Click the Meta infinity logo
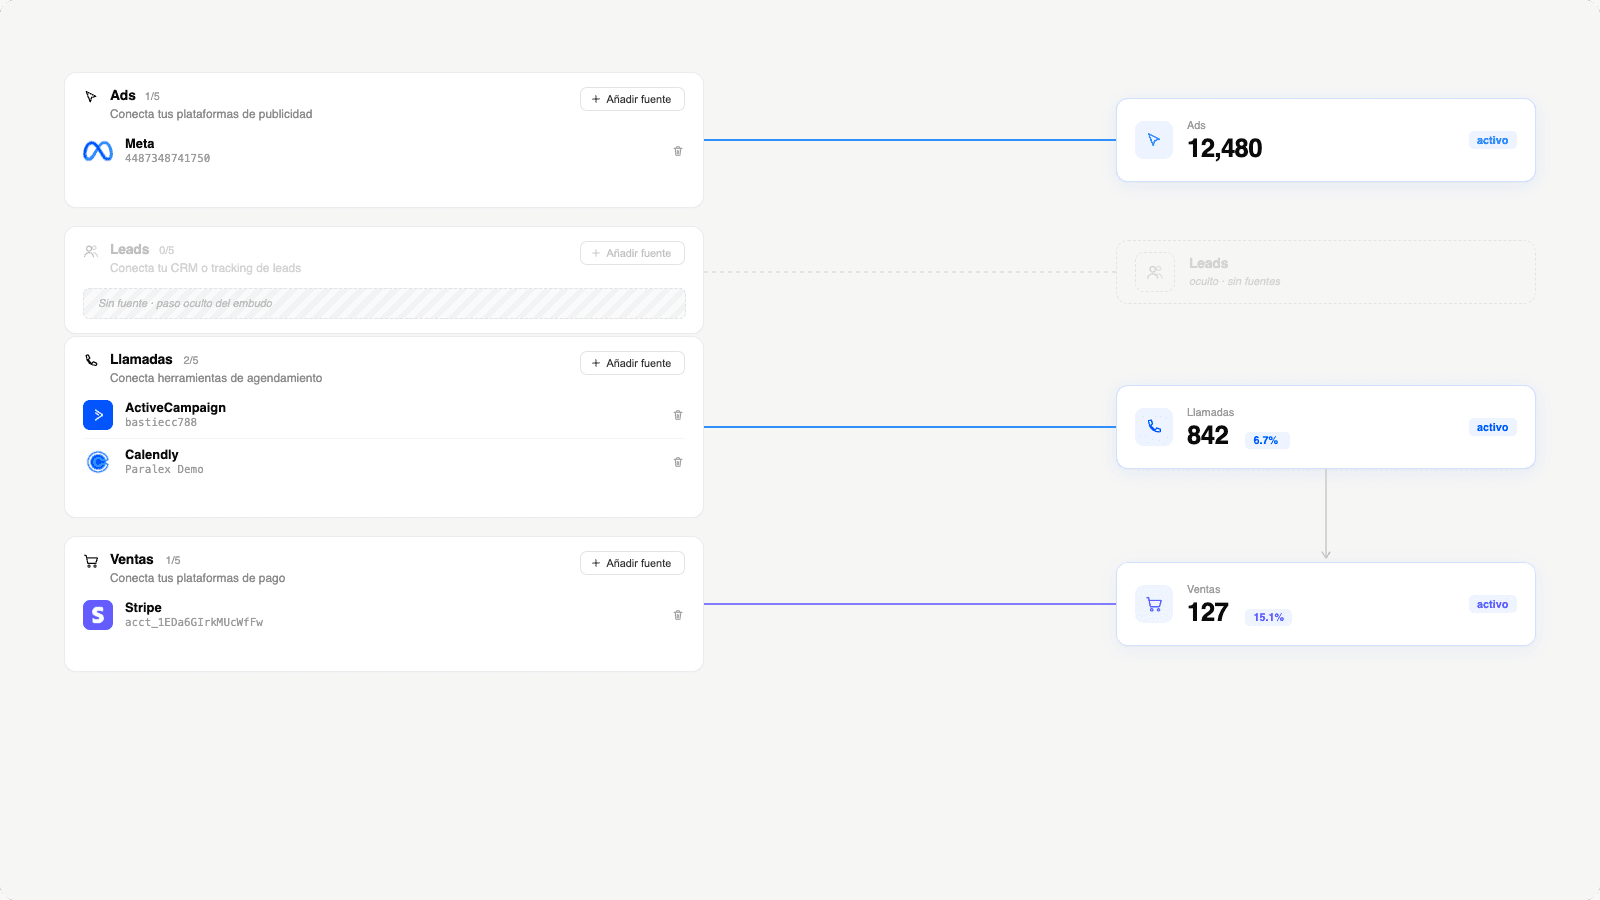 click(98, 151)
